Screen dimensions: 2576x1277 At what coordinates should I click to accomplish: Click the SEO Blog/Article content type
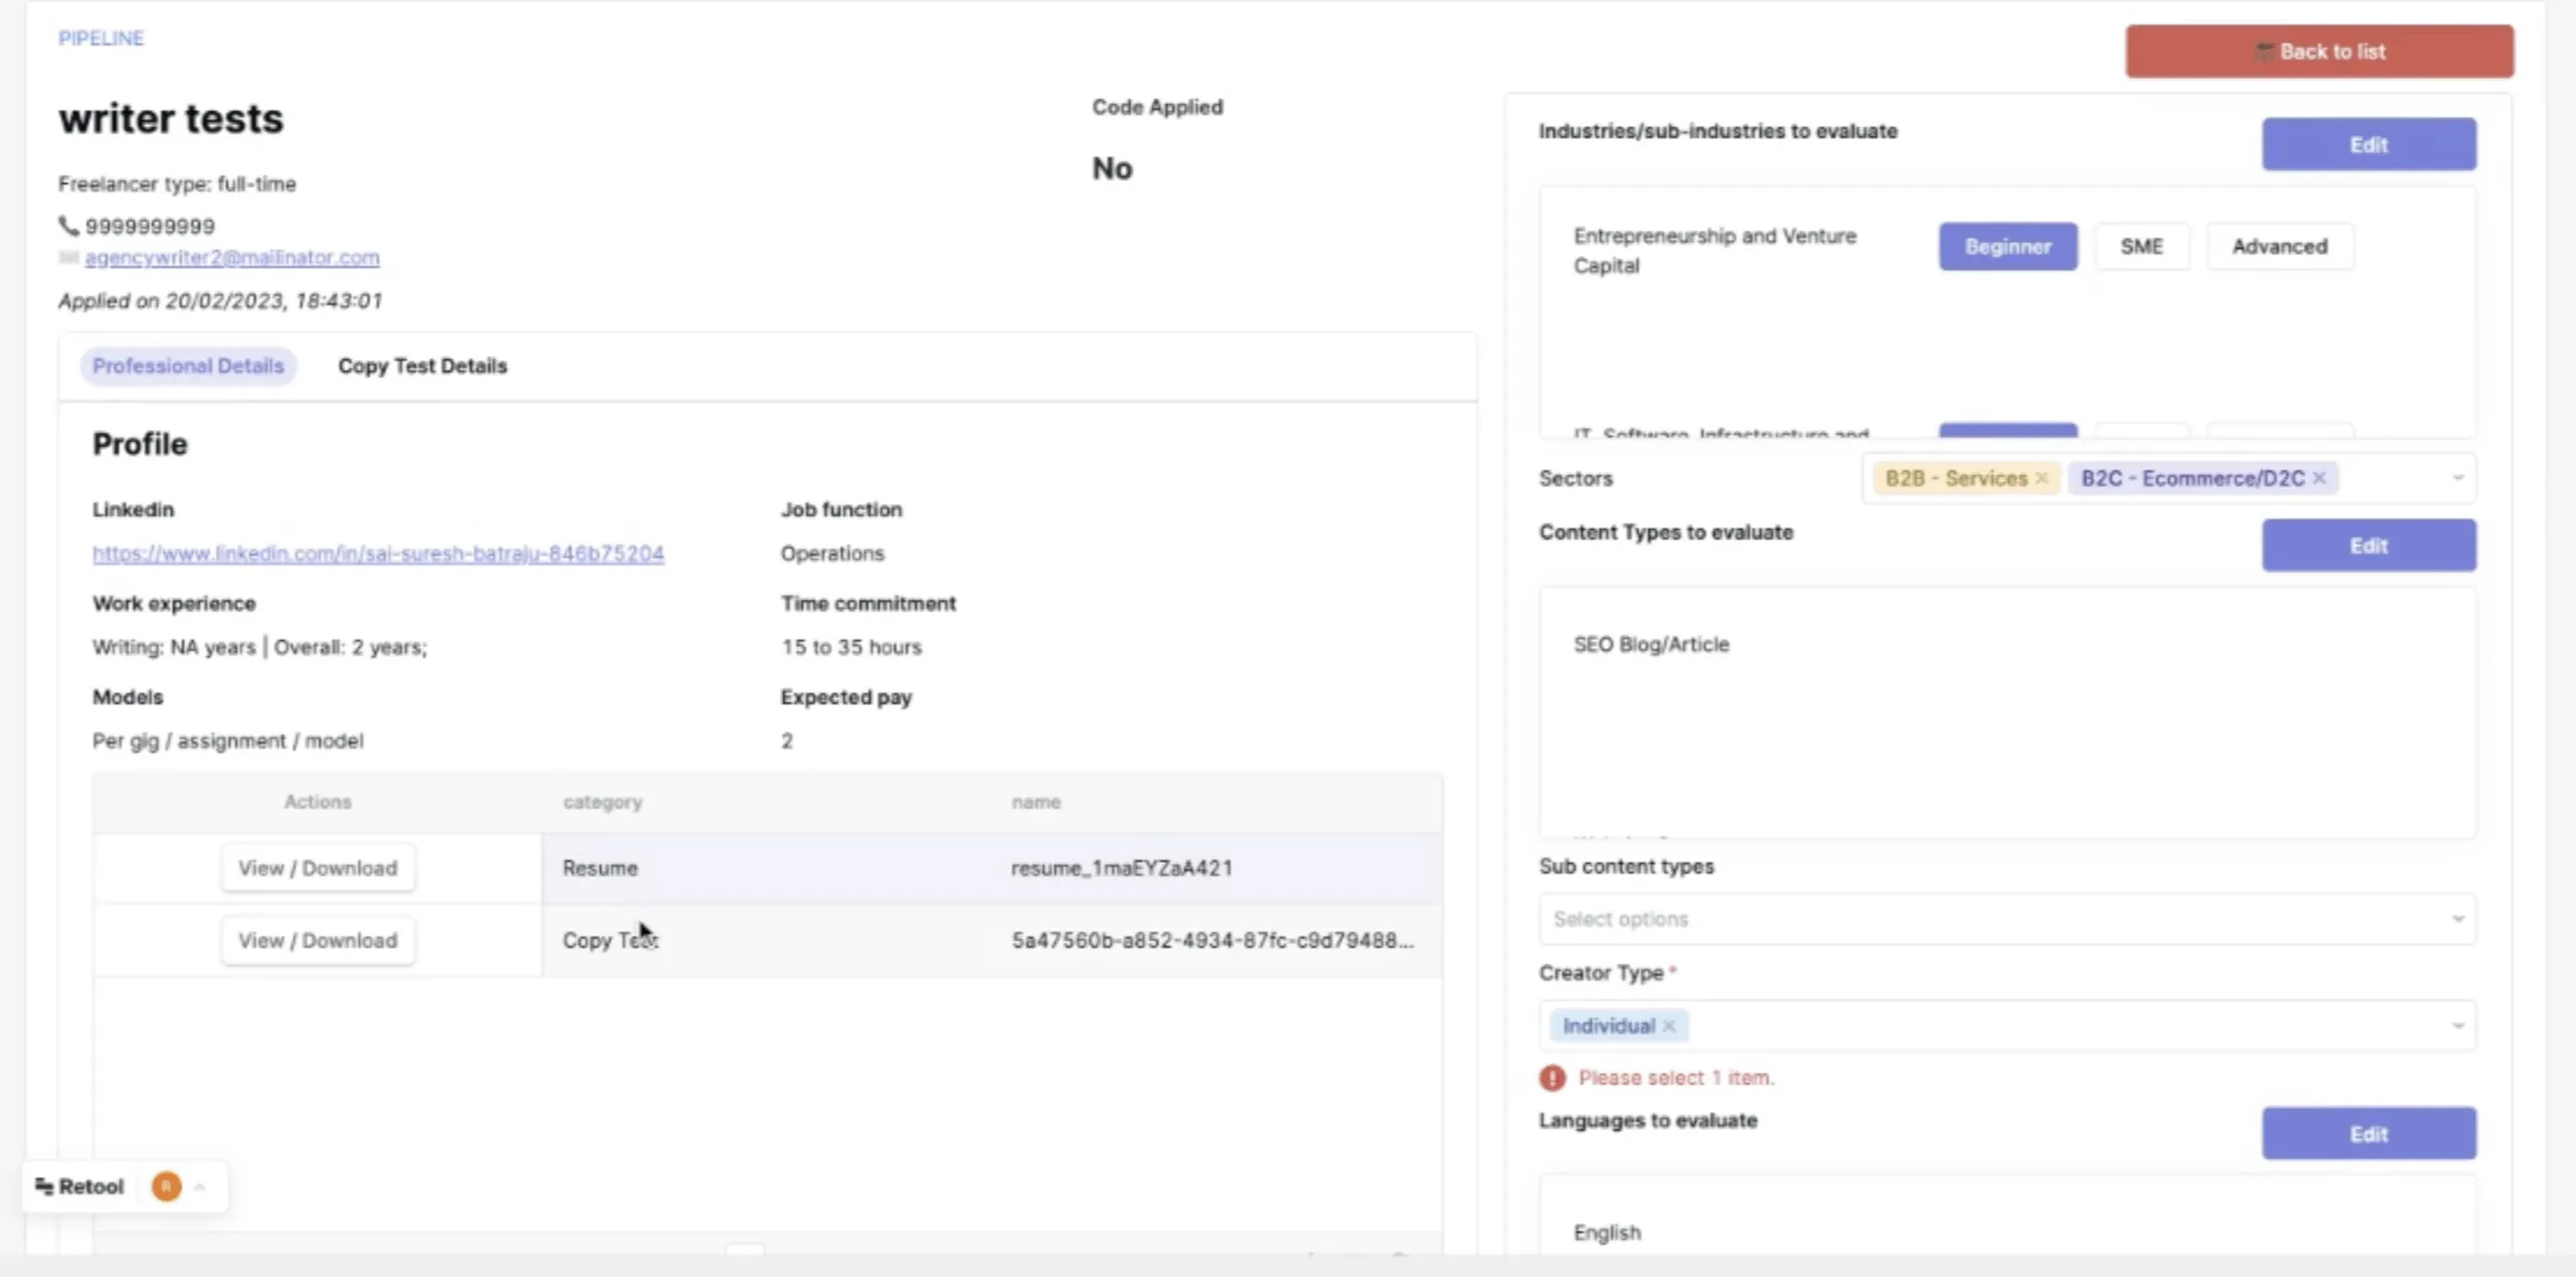tap(1651, 645)
